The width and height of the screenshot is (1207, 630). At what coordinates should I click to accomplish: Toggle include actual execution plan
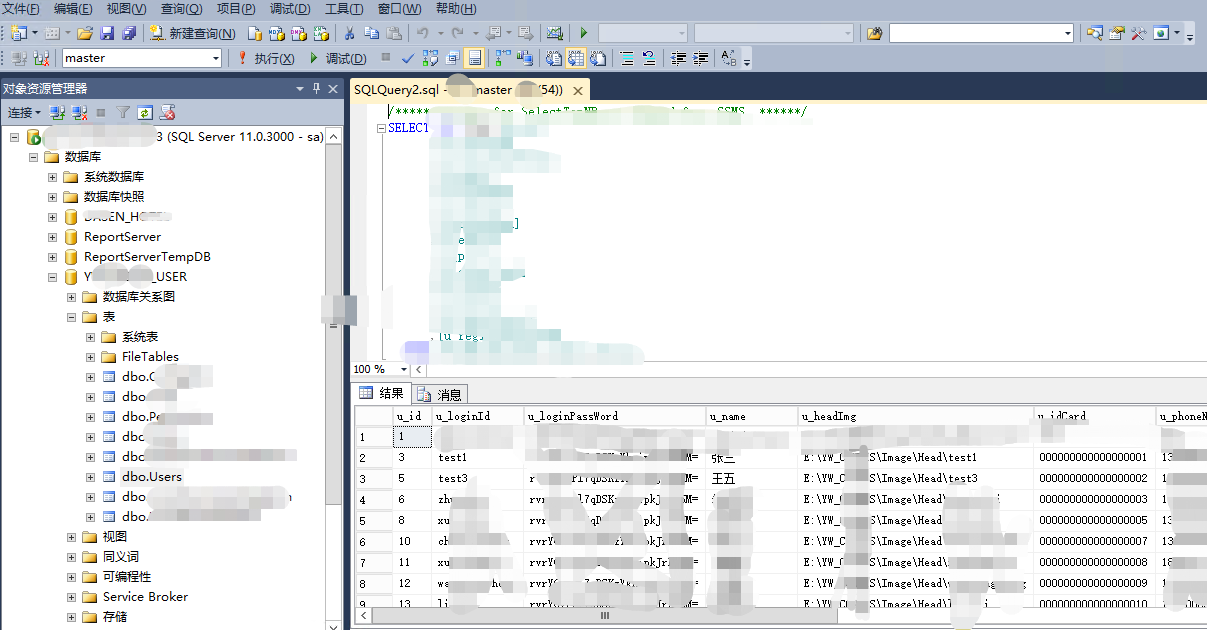click(x=501, y=58)
